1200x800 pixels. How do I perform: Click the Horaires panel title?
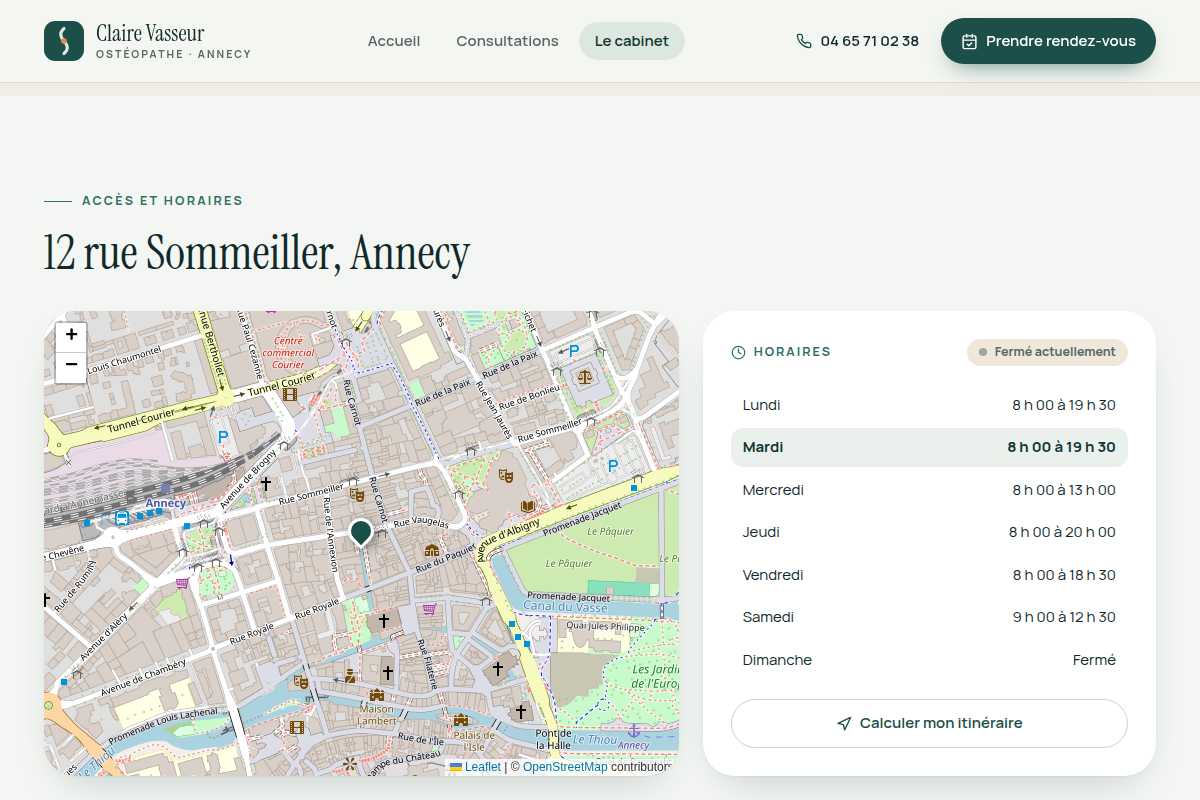[792, 352]
